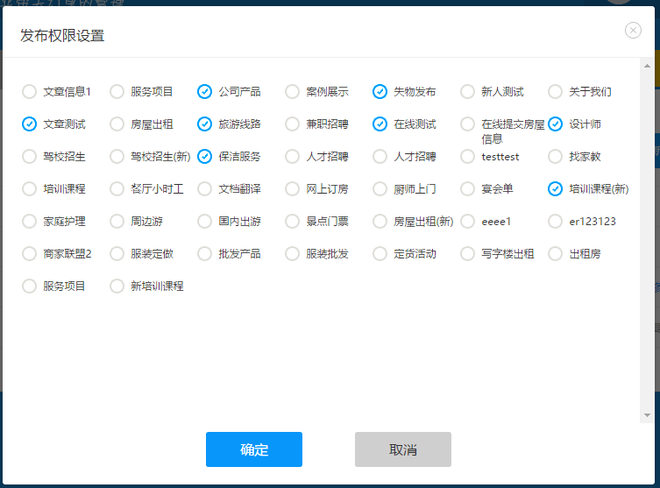Enable the 商家联盟2 checkbox

point(30,254)
